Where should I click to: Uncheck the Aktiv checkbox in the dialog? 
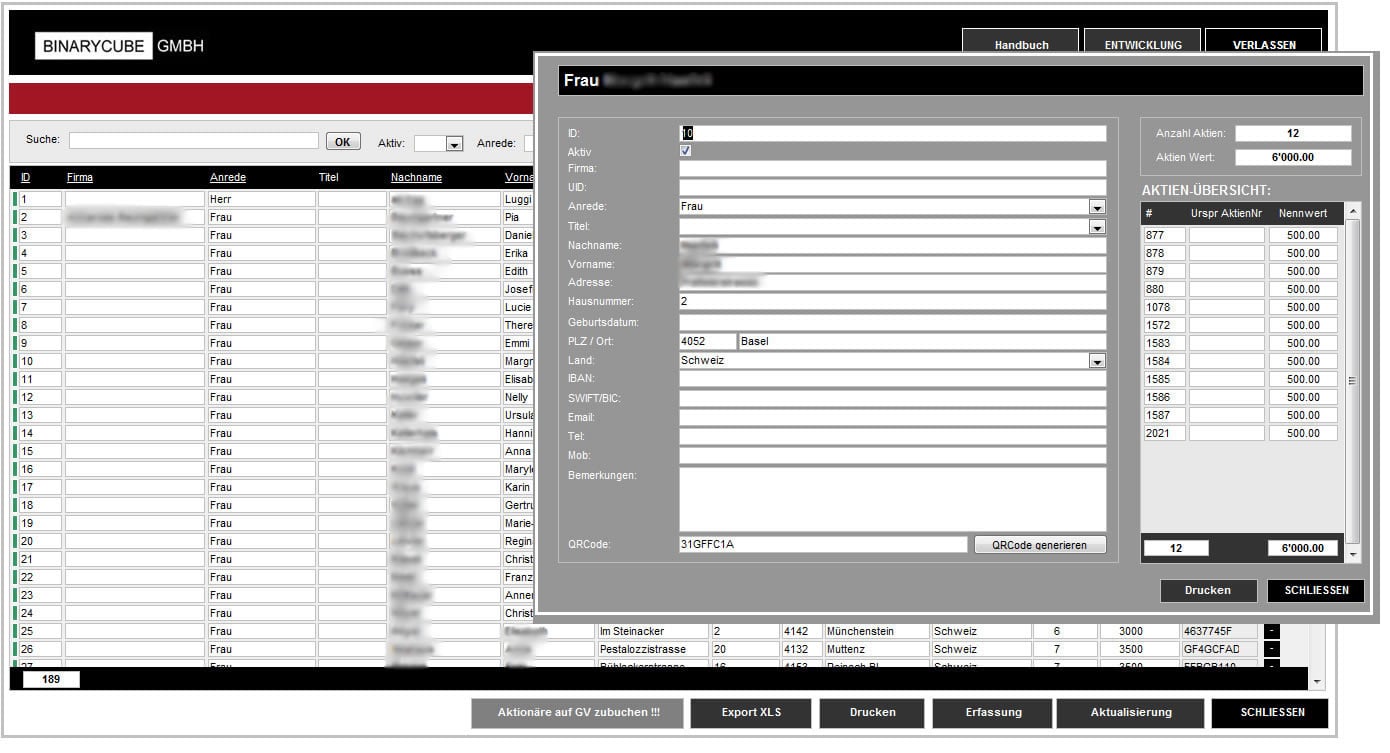685,151
